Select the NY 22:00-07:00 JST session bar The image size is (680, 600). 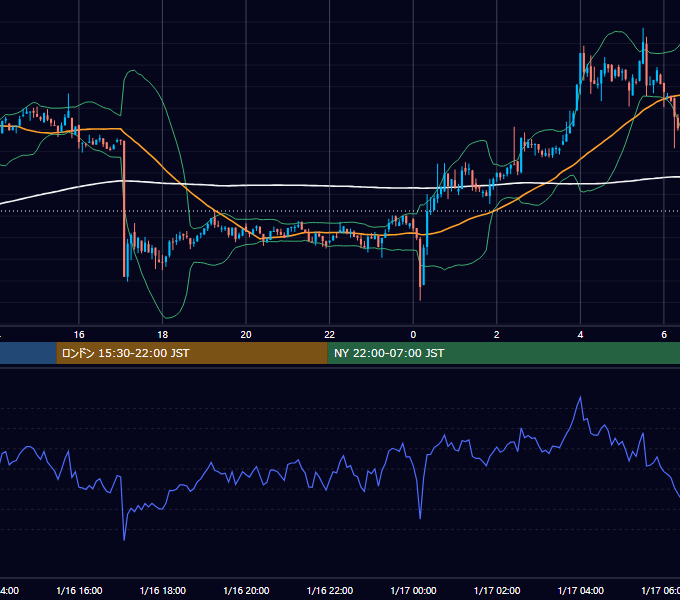pos(503,353)
